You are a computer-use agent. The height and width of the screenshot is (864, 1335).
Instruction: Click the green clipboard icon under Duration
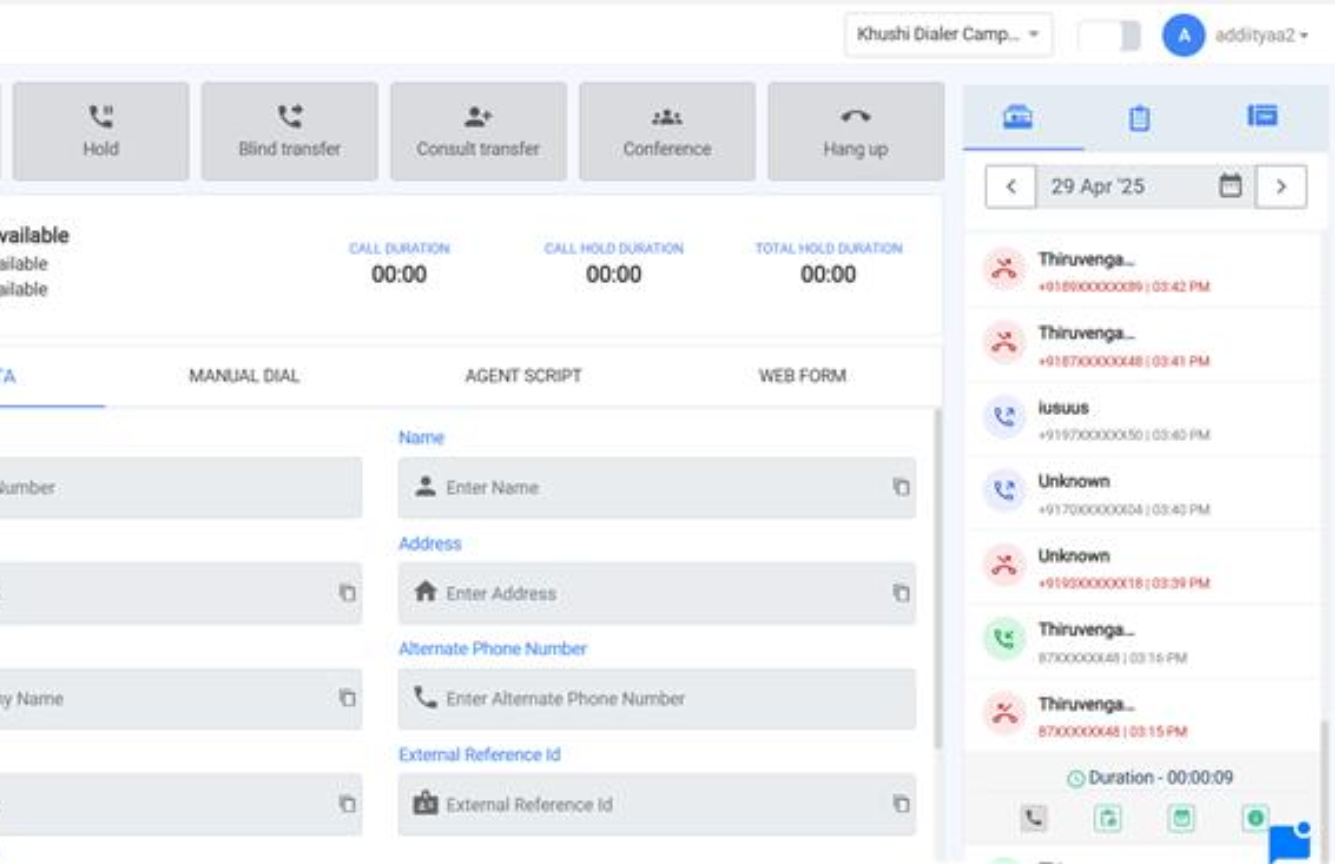pos(1107,818)
